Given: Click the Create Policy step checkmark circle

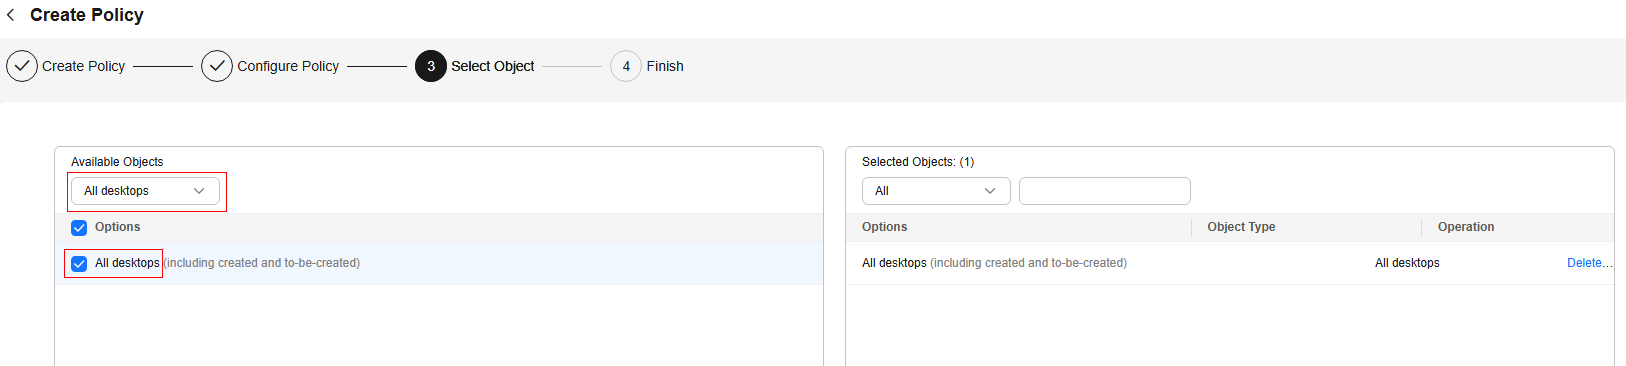Looking at the screenshot, I should click(x=22, y=66).
